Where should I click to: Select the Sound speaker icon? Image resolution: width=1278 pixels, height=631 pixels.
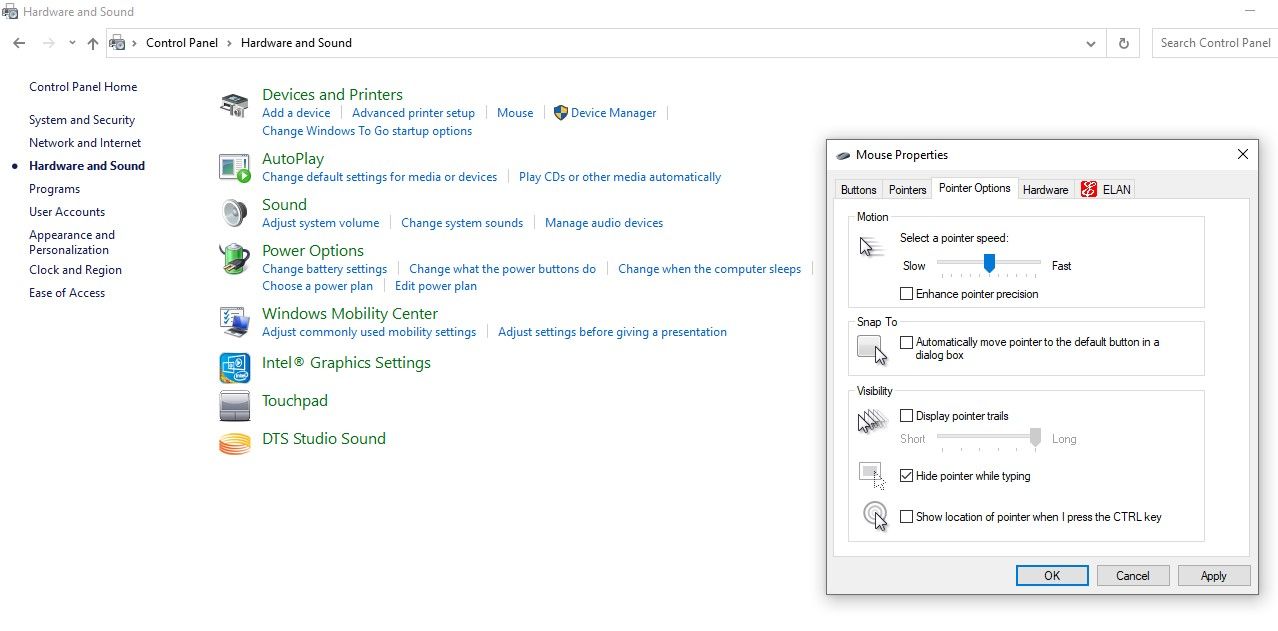pyautogui.click(x=233, y=212)
